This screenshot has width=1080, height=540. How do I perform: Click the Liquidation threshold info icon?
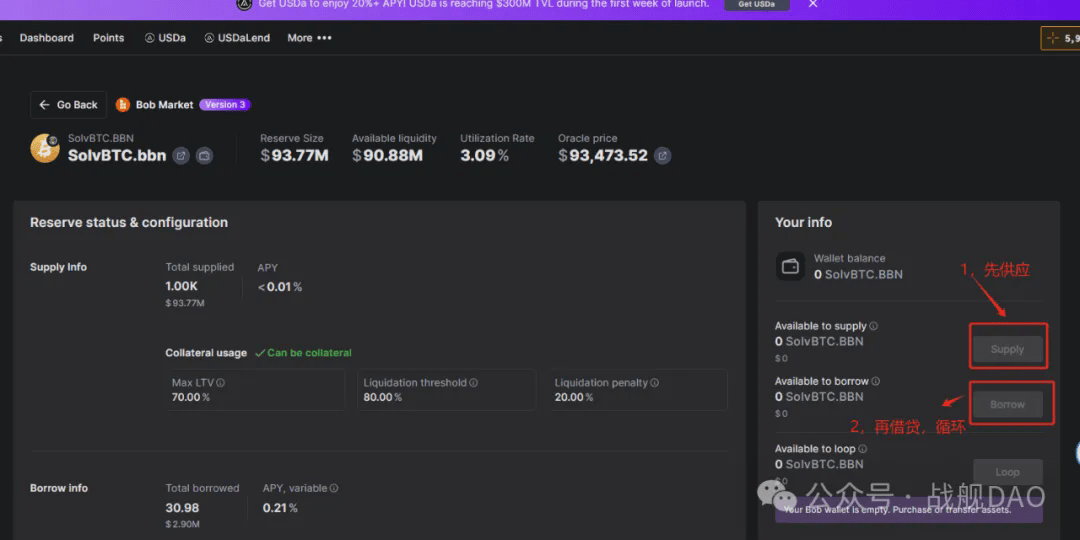tap(474, 383)
